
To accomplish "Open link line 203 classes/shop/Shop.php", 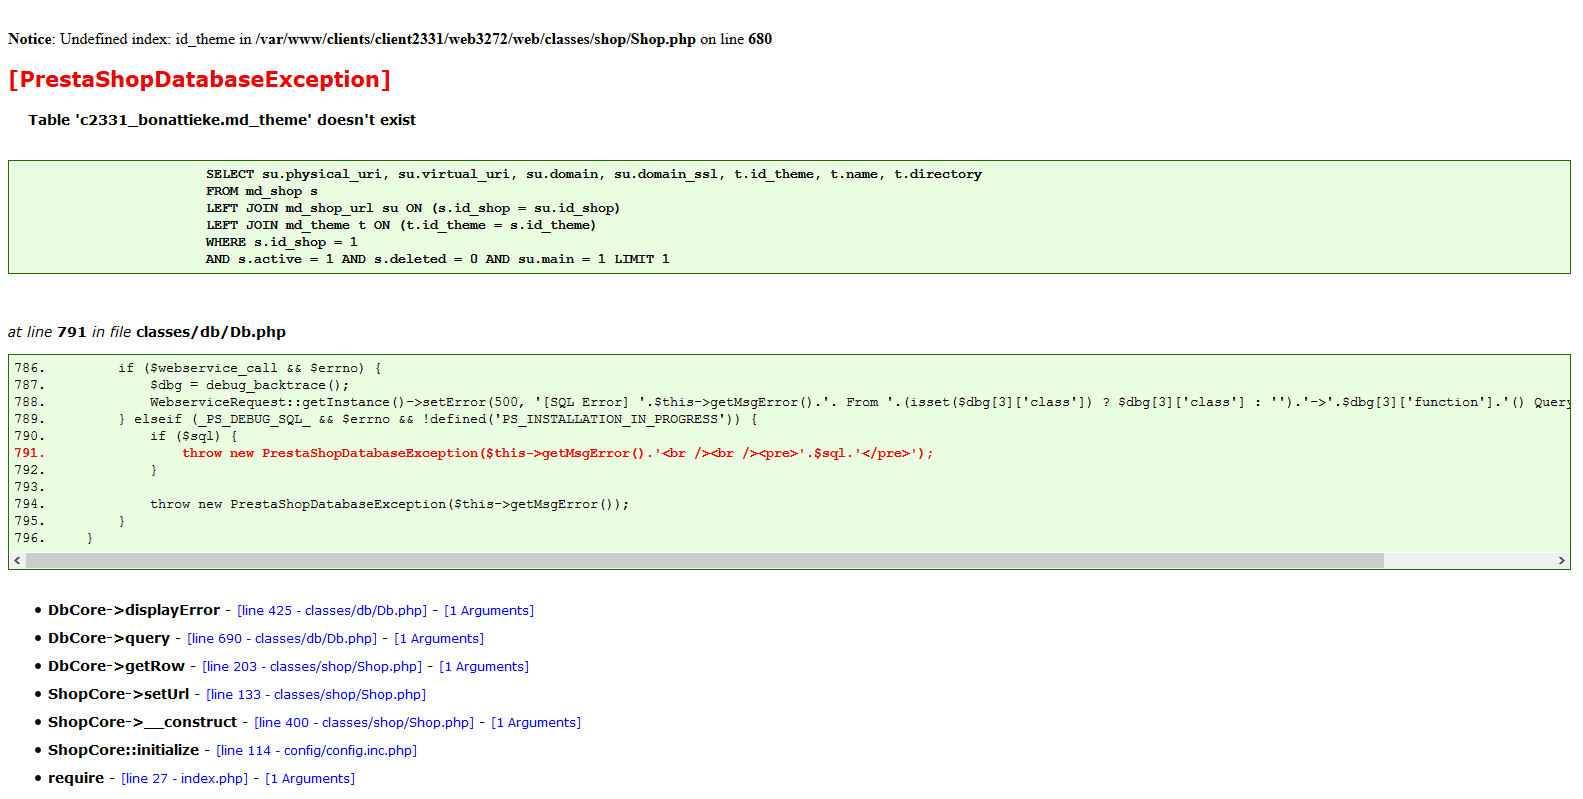I will (312, 667).
